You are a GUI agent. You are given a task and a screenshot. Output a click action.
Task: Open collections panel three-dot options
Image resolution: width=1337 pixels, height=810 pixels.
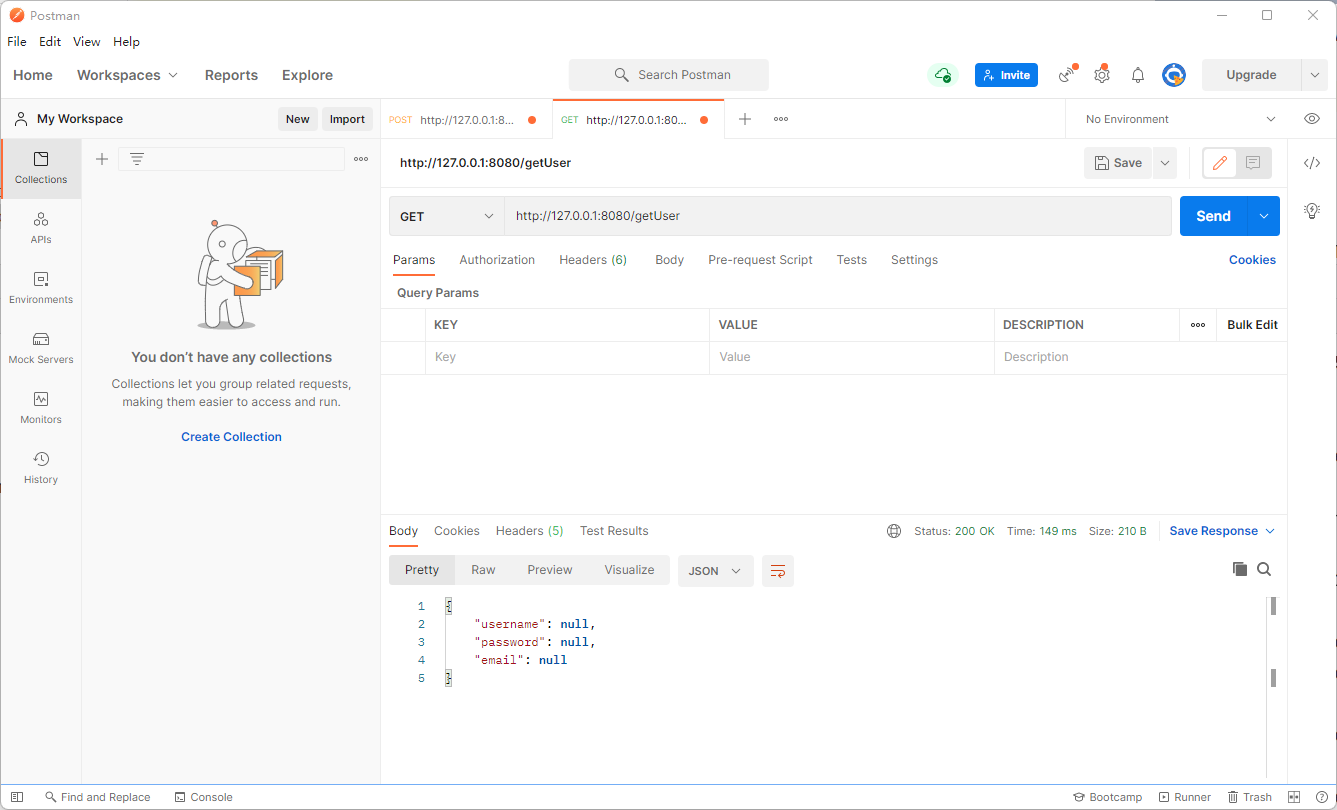(361, 159)
